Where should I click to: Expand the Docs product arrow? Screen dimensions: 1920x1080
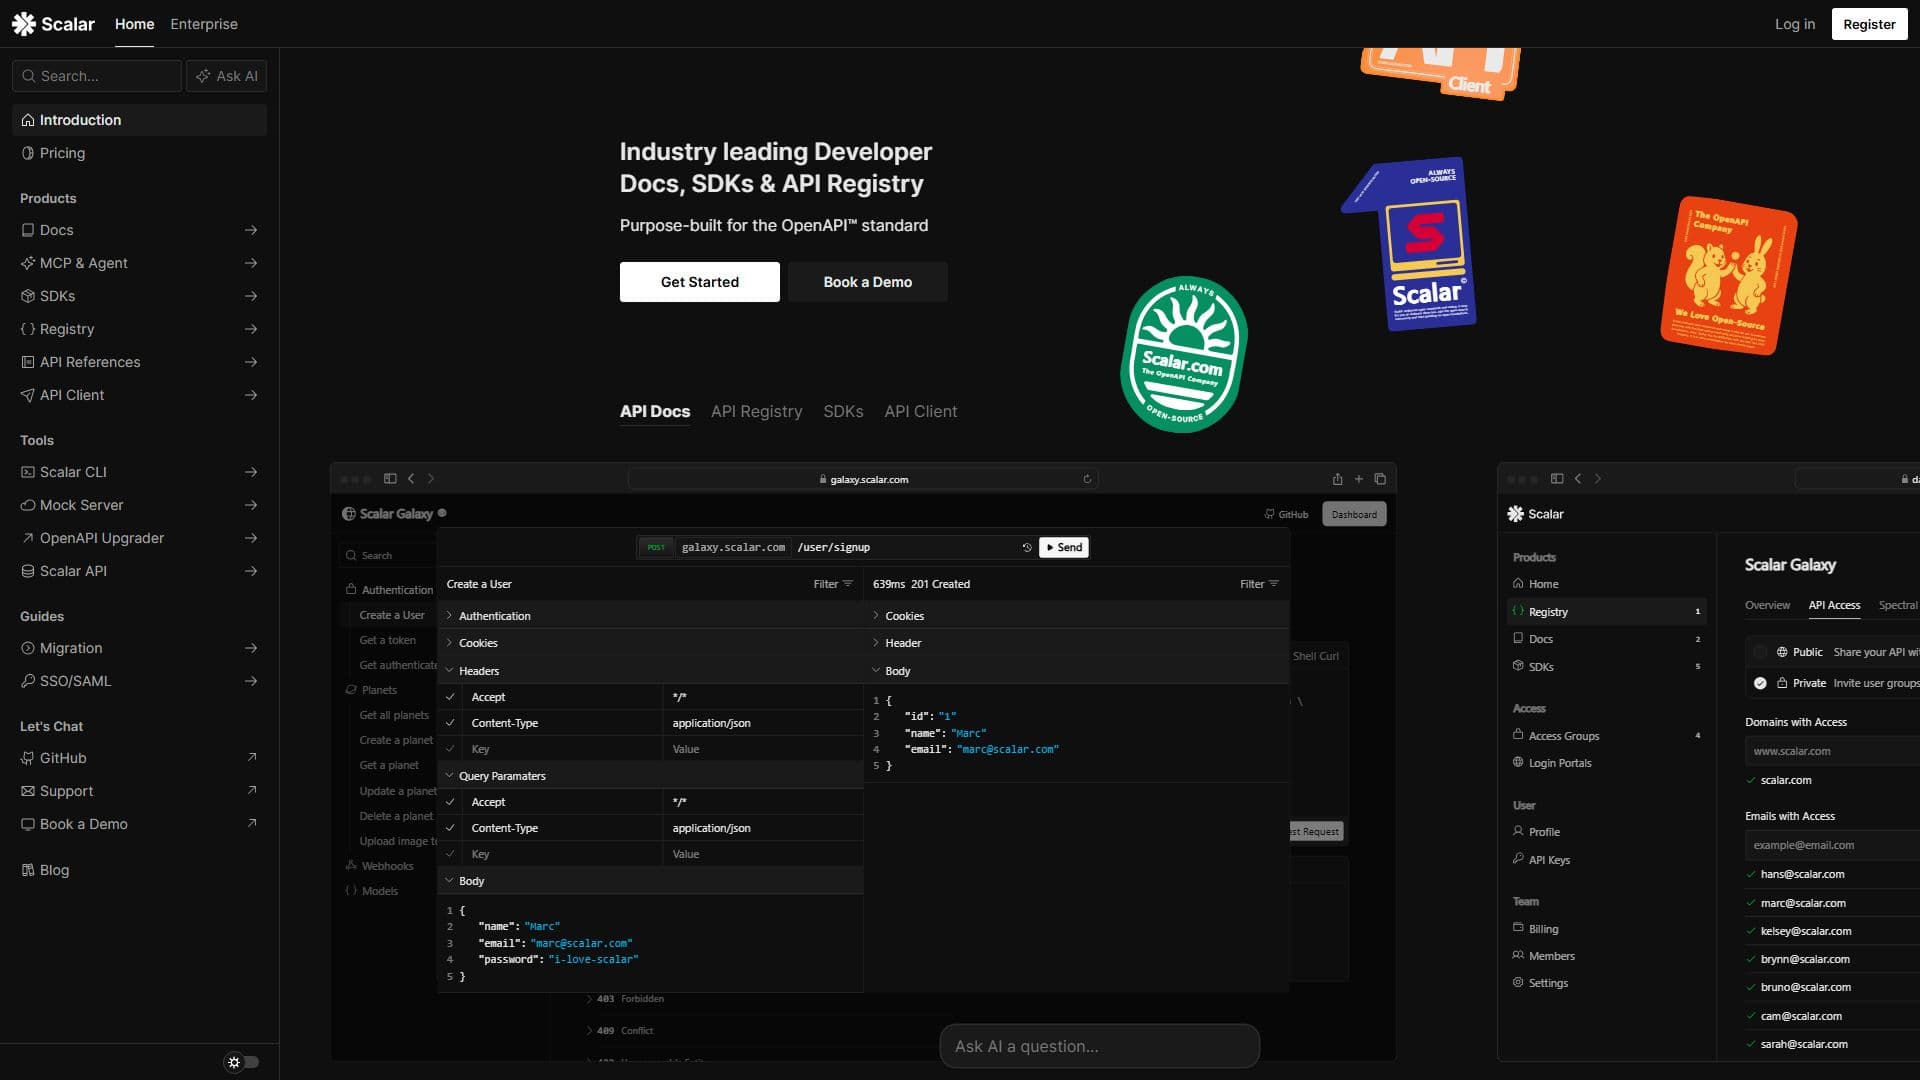tap(251, 230)
